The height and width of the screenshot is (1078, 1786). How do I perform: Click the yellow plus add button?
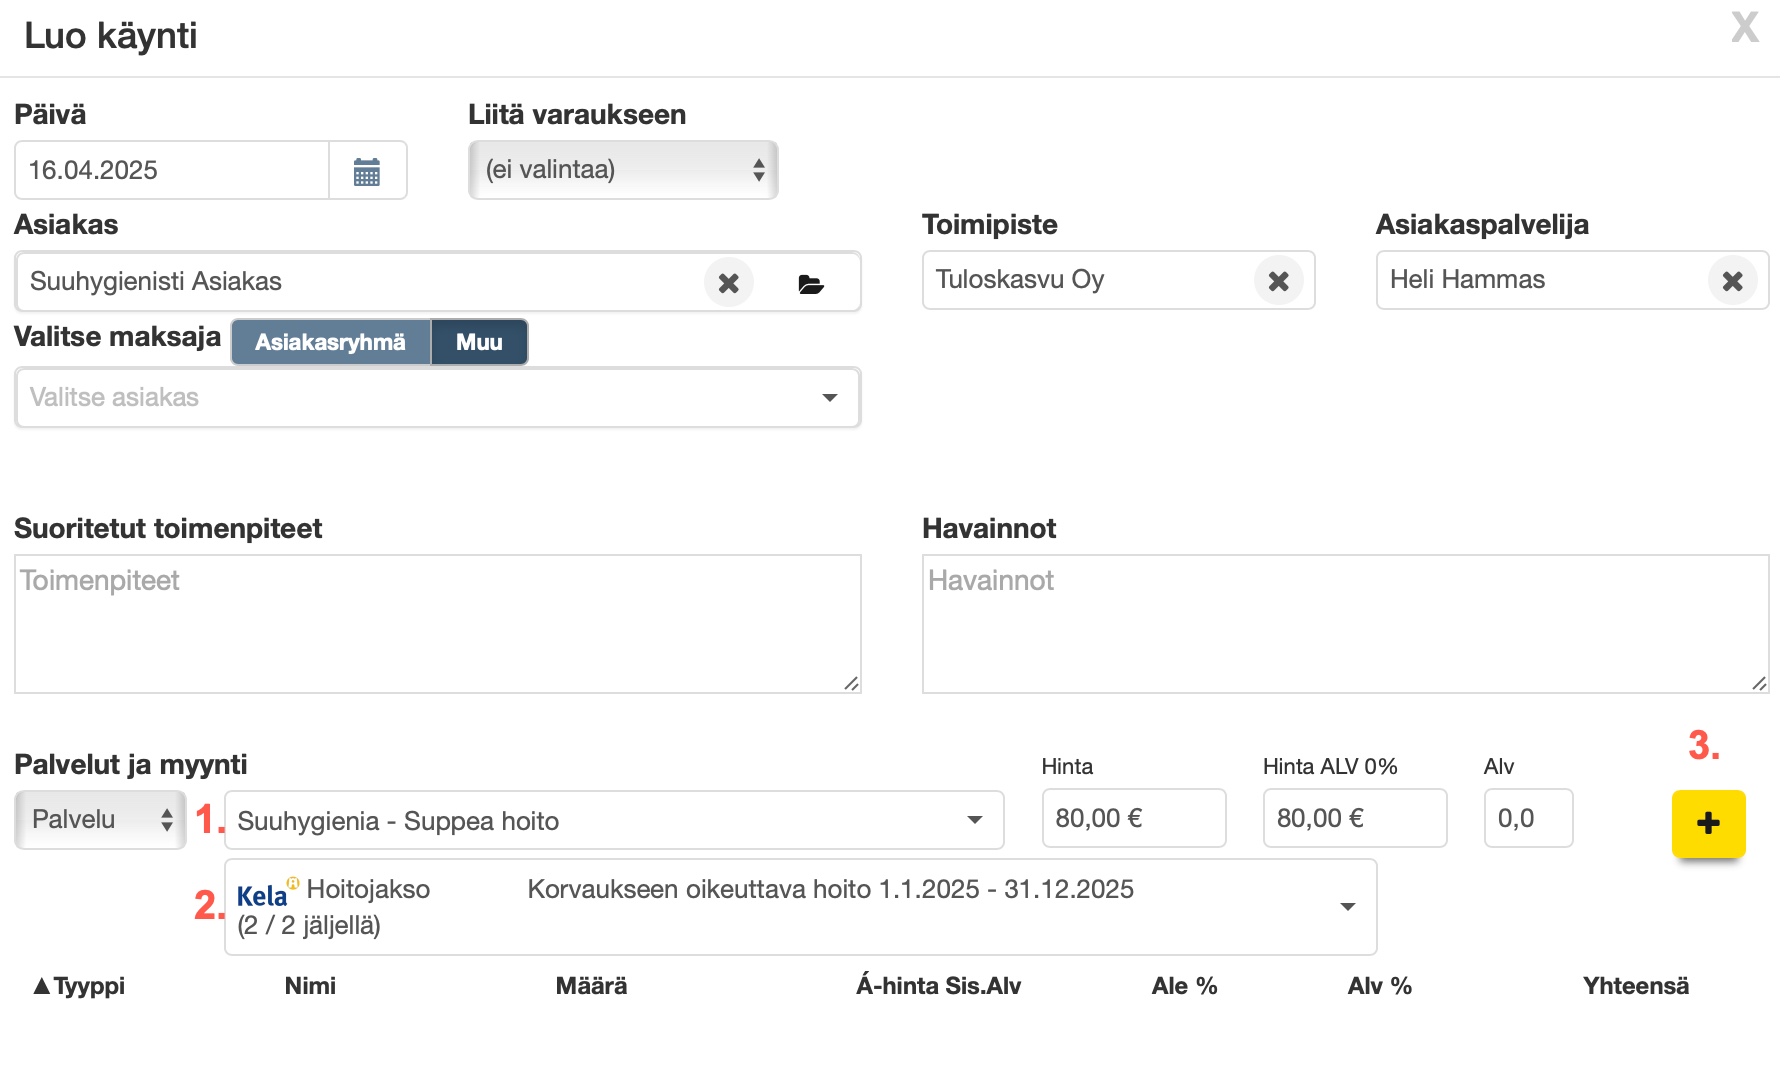click(x=1708, y=823)
